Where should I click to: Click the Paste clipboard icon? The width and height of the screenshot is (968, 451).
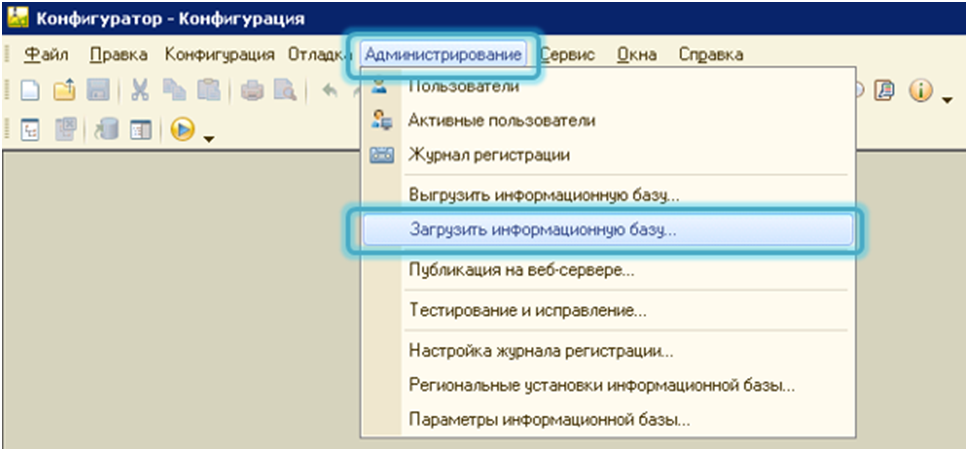pyautogui.click(x=208, y=91)
